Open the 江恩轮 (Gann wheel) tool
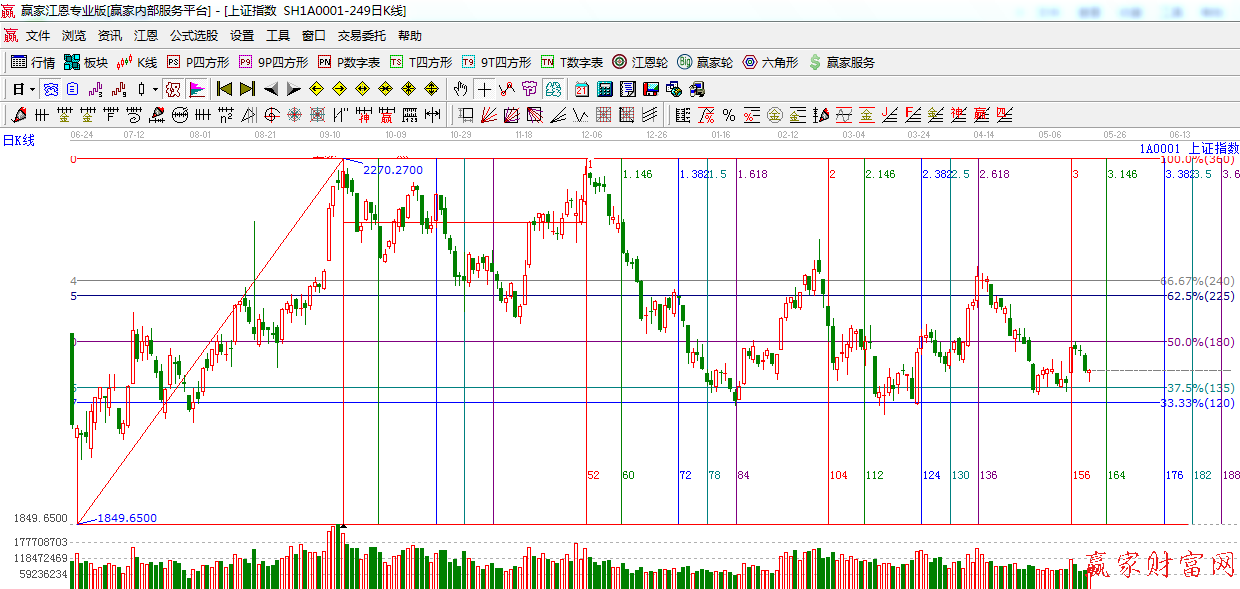This screenshot has width=1240, height=589. [640, 62]
